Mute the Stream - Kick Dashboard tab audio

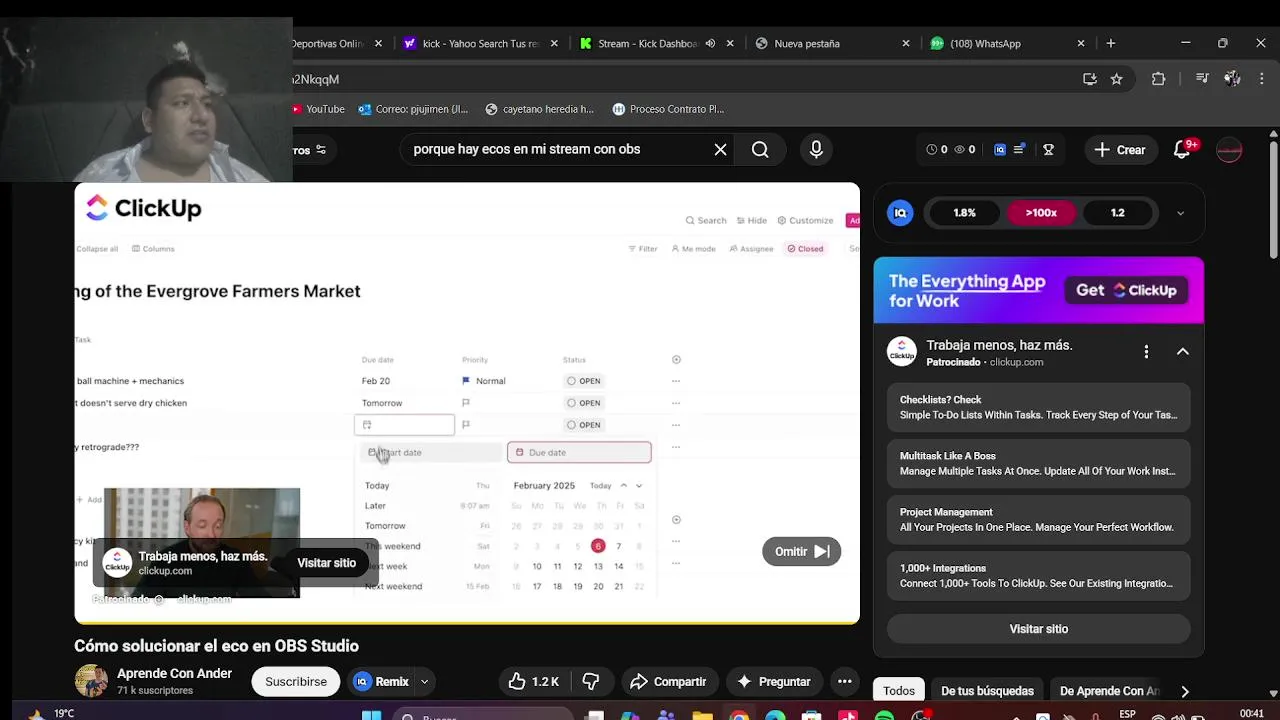tap(710, 43)
